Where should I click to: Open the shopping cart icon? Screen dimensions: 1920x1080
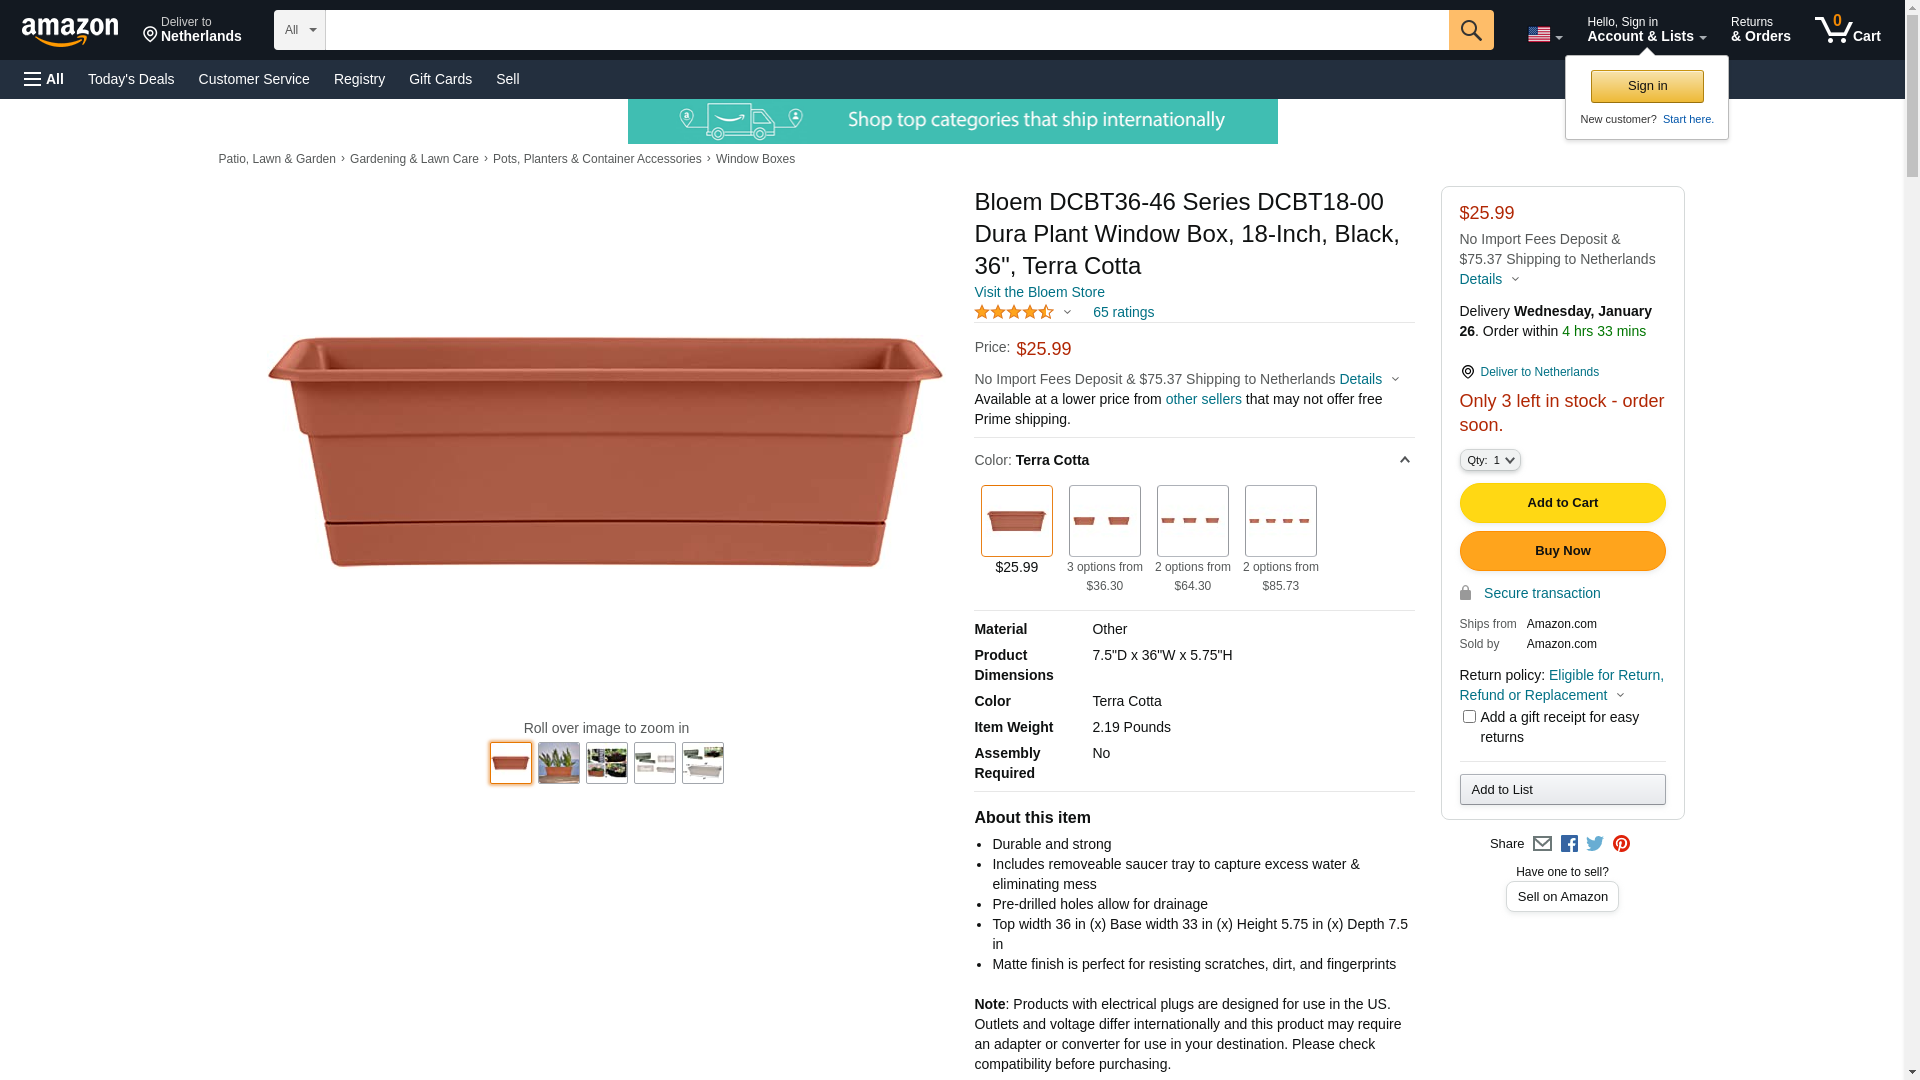pos(1848,29)
